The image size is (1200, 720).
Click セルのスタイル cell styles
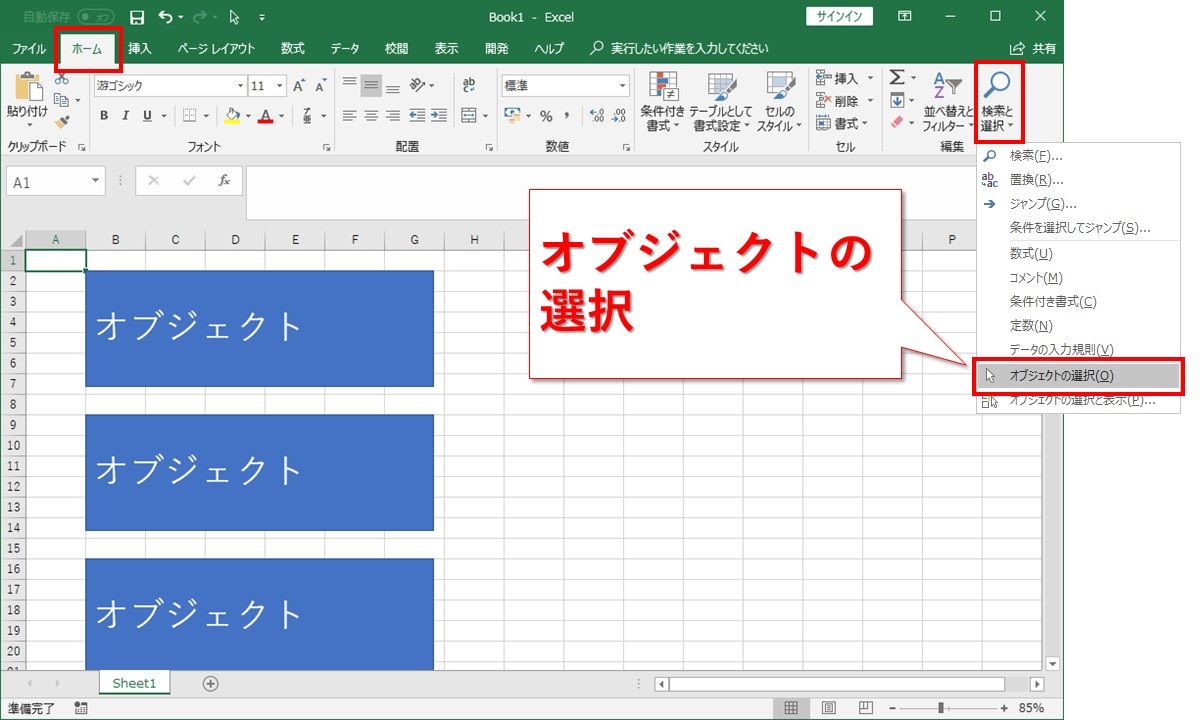pos(779,102)
